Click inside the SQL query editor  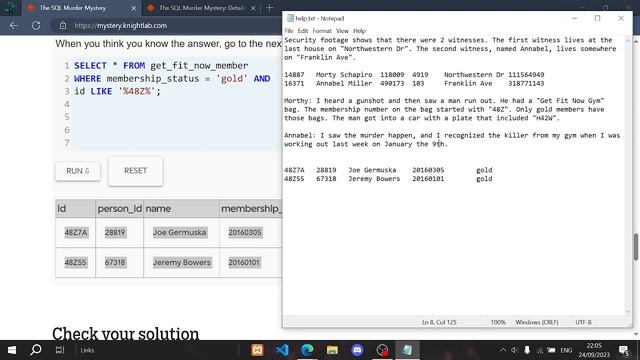[x=176, y=104]
